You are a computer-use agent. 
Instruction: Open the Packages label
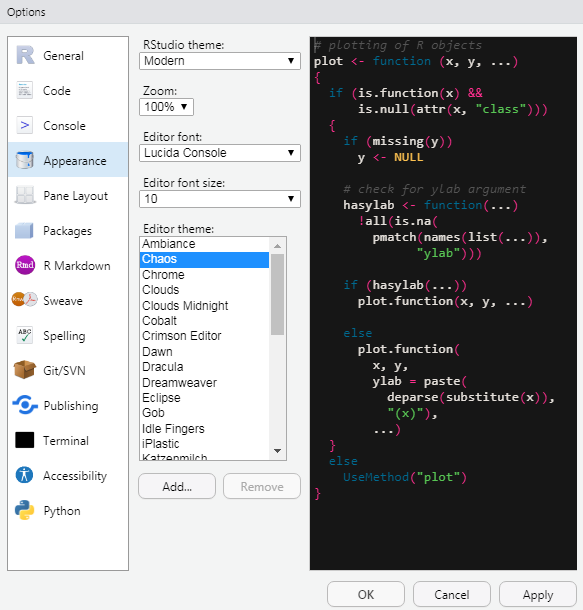point(67,231)
